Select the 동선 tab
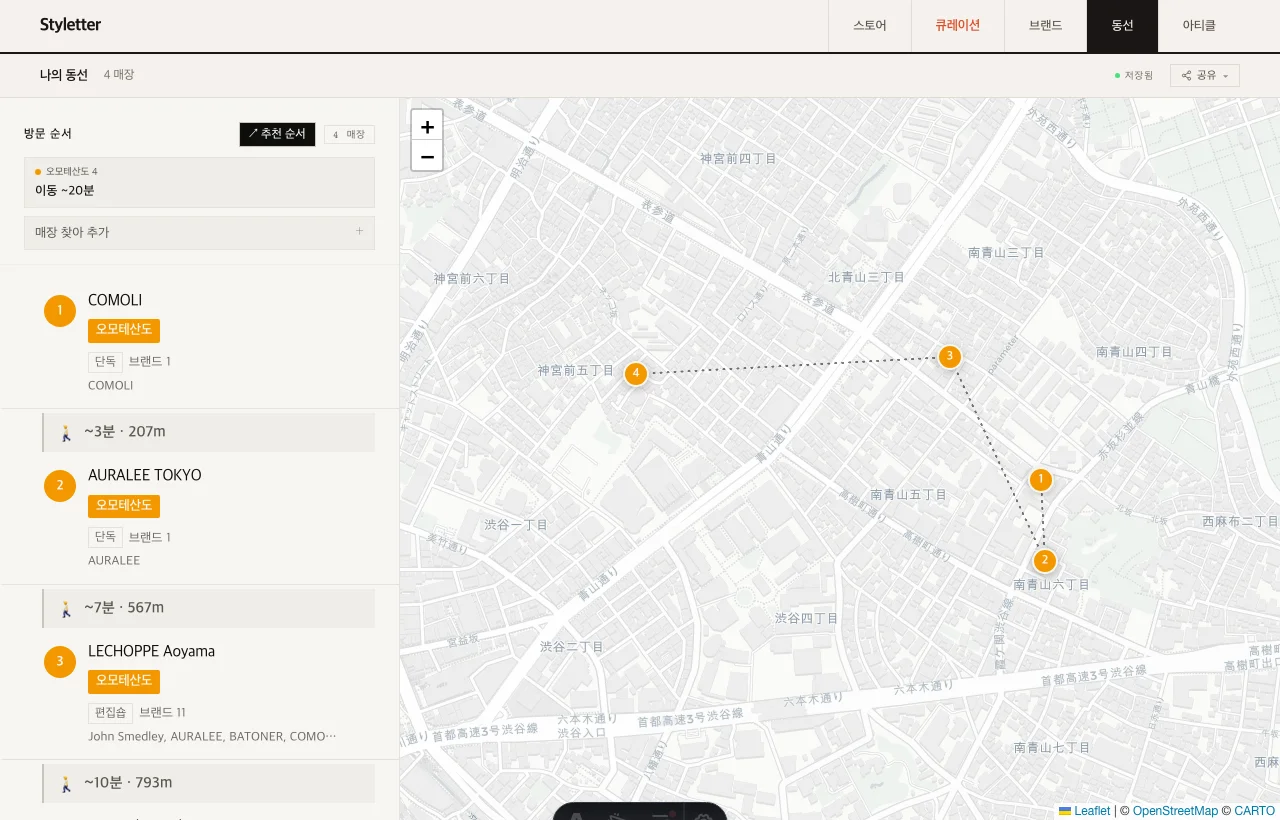This screenshot has width=1280, height=820. click(x=1123, y=26)
